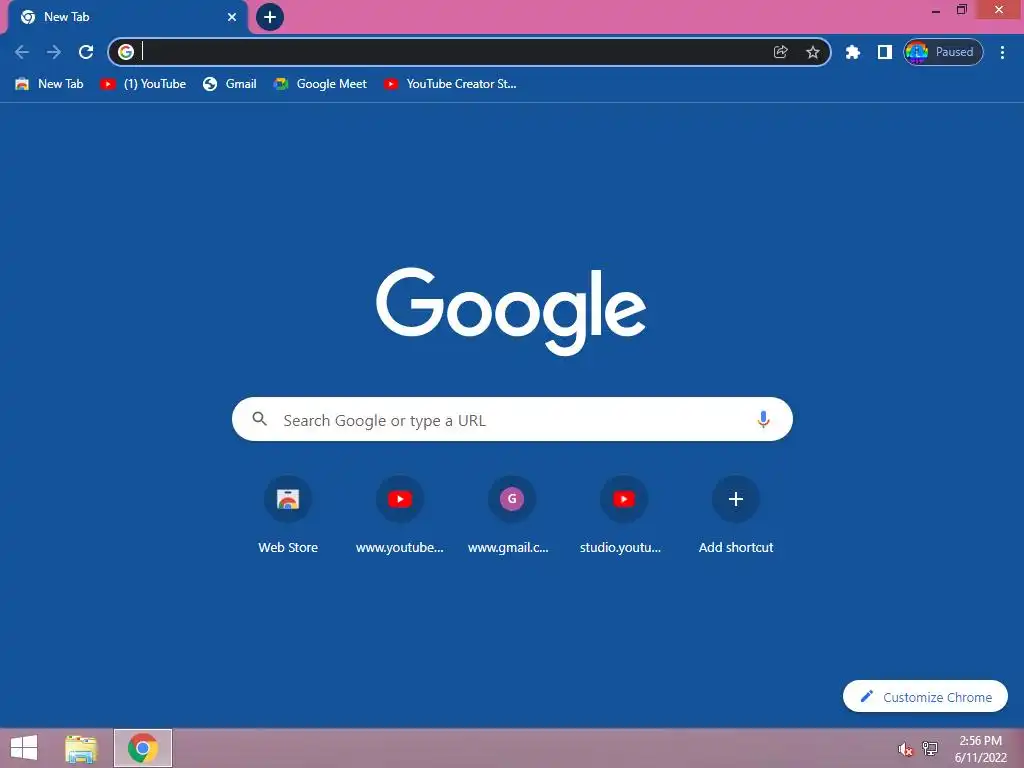Click the Chrome taskbar icon
Screen dimensions: 1024x768
click(143, 748)
